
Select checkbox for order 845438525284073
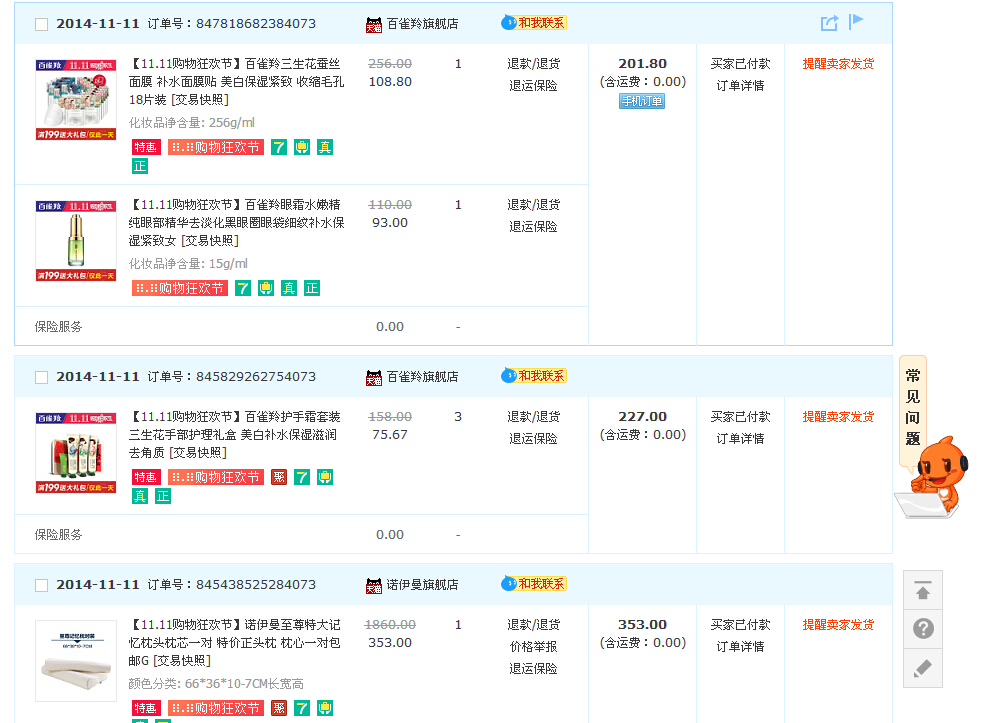point(42,585)
